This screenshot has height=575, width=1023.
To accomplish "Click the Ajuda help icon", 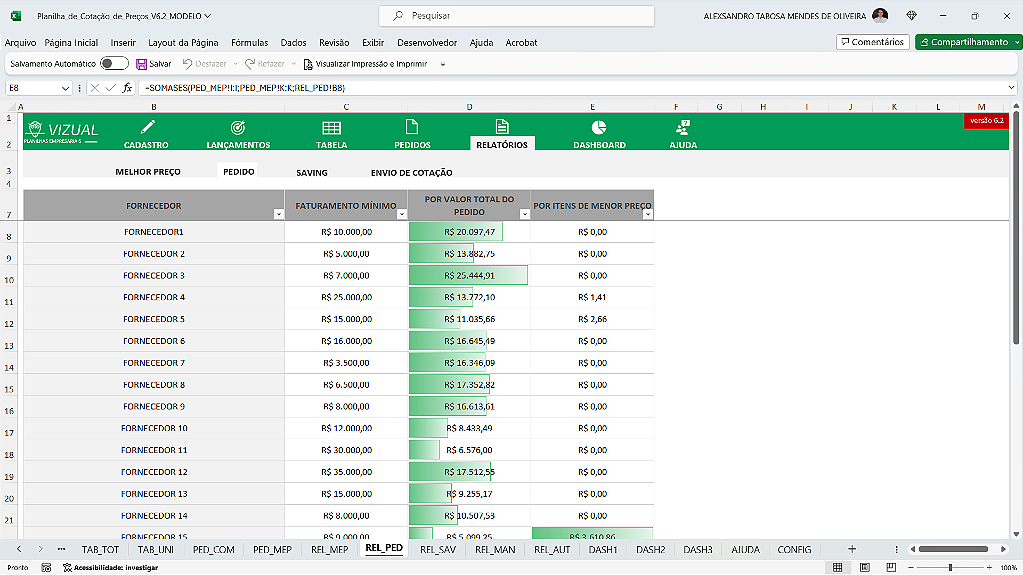I will [683, 128].
